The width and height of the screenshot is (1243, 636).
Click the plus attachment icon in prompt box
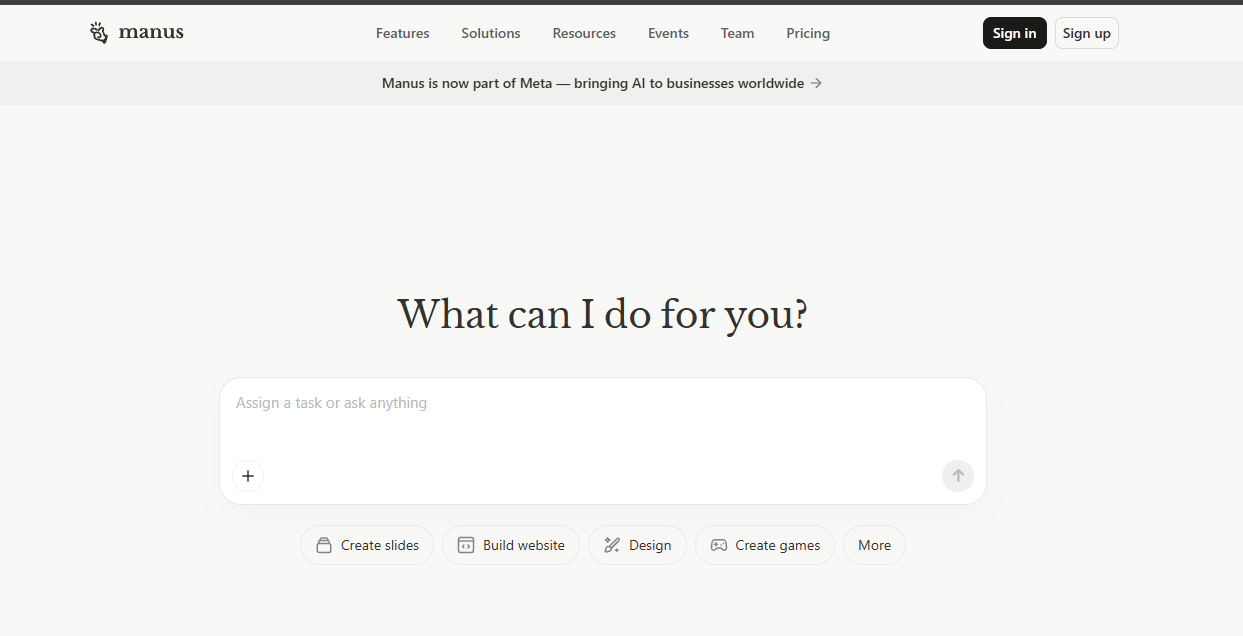248,476
